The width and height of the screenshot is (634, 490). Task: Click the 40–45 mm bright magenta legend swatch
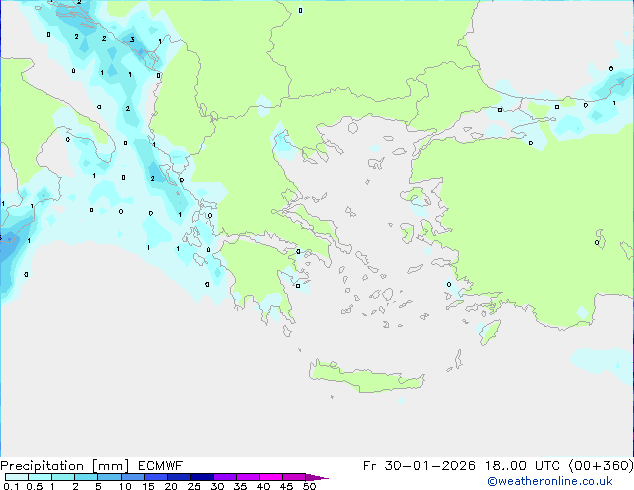pos(271,477)
